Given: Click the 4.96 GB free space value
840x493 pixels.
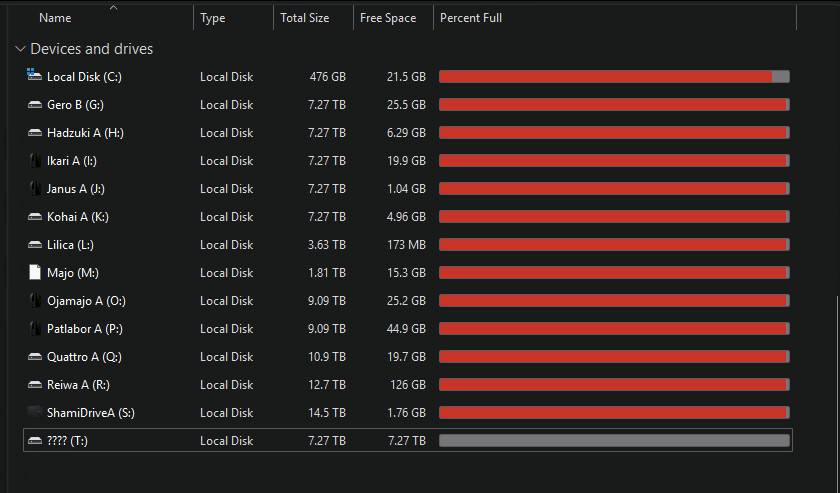Looking at the screenshot, I should click(x=406, y=217).
